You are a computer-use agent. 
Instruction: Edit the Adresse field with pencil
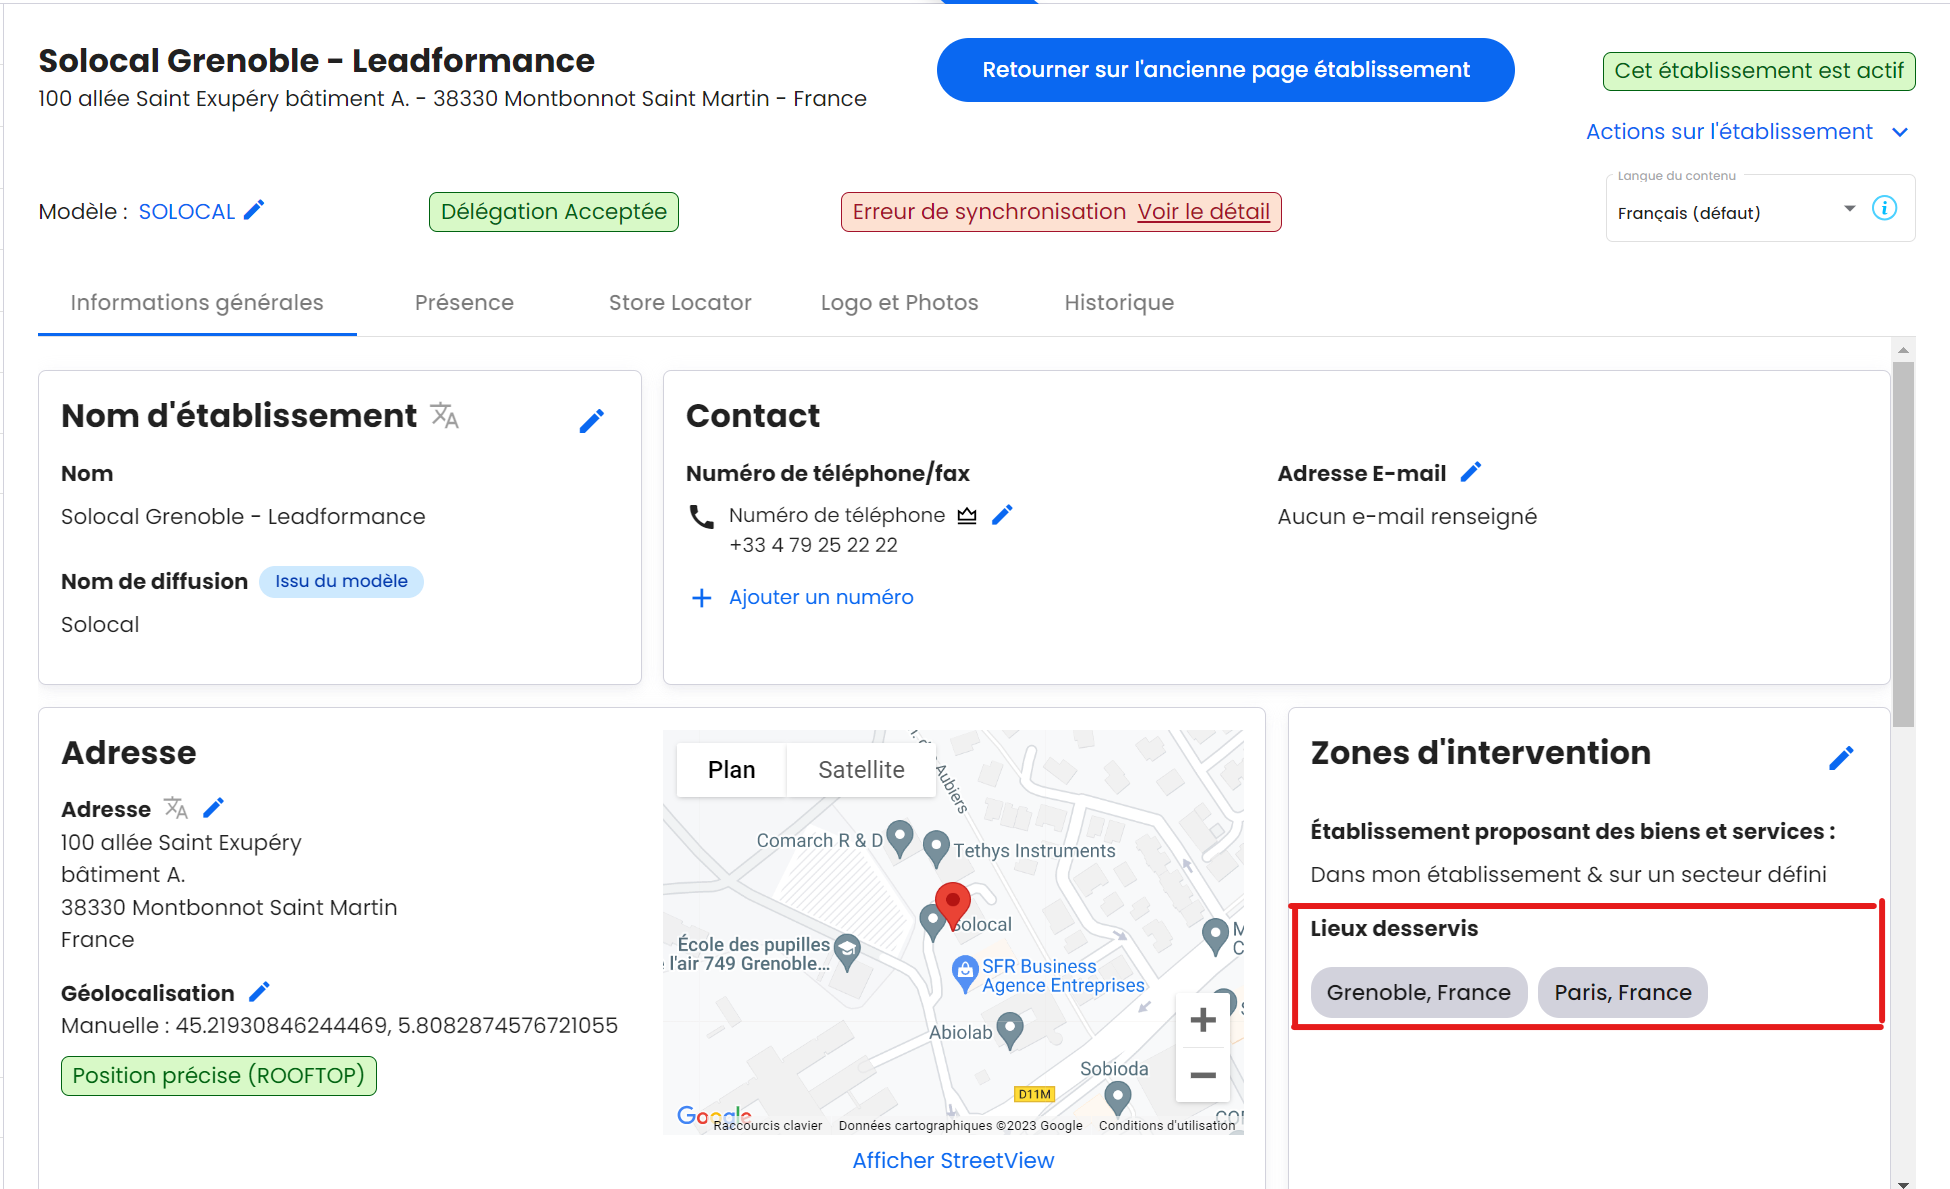pos(213,807)
